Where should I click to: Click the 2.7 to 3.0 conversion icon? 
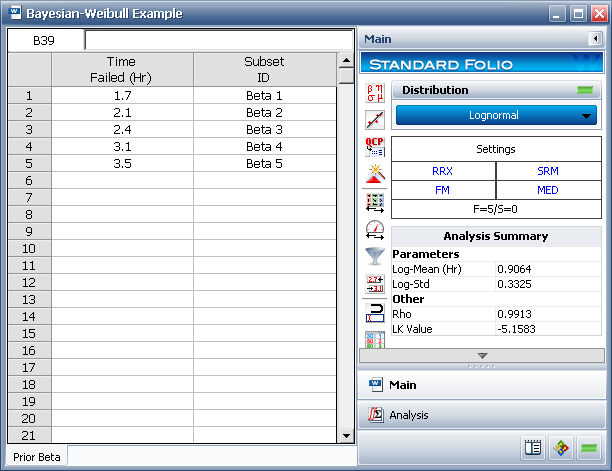(x=375, y=282)
